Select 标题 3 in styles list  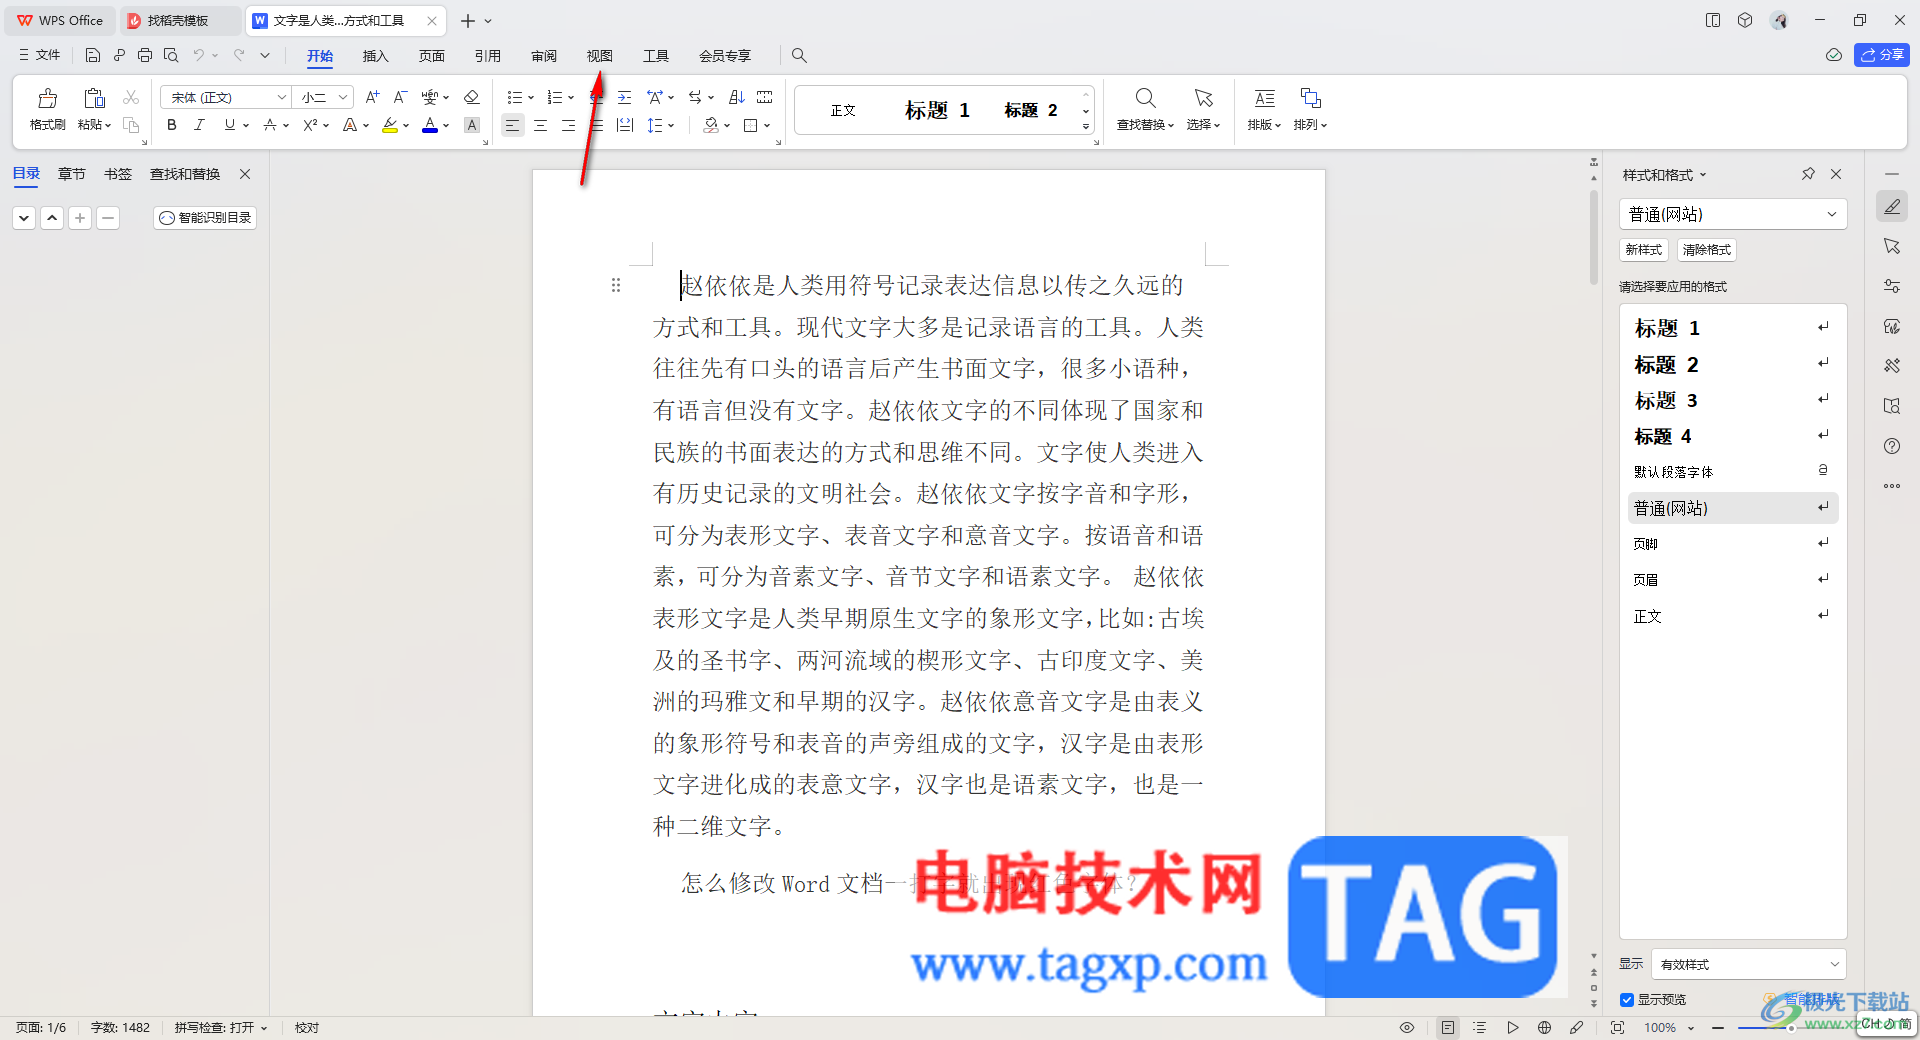[x=1732, y=401]
